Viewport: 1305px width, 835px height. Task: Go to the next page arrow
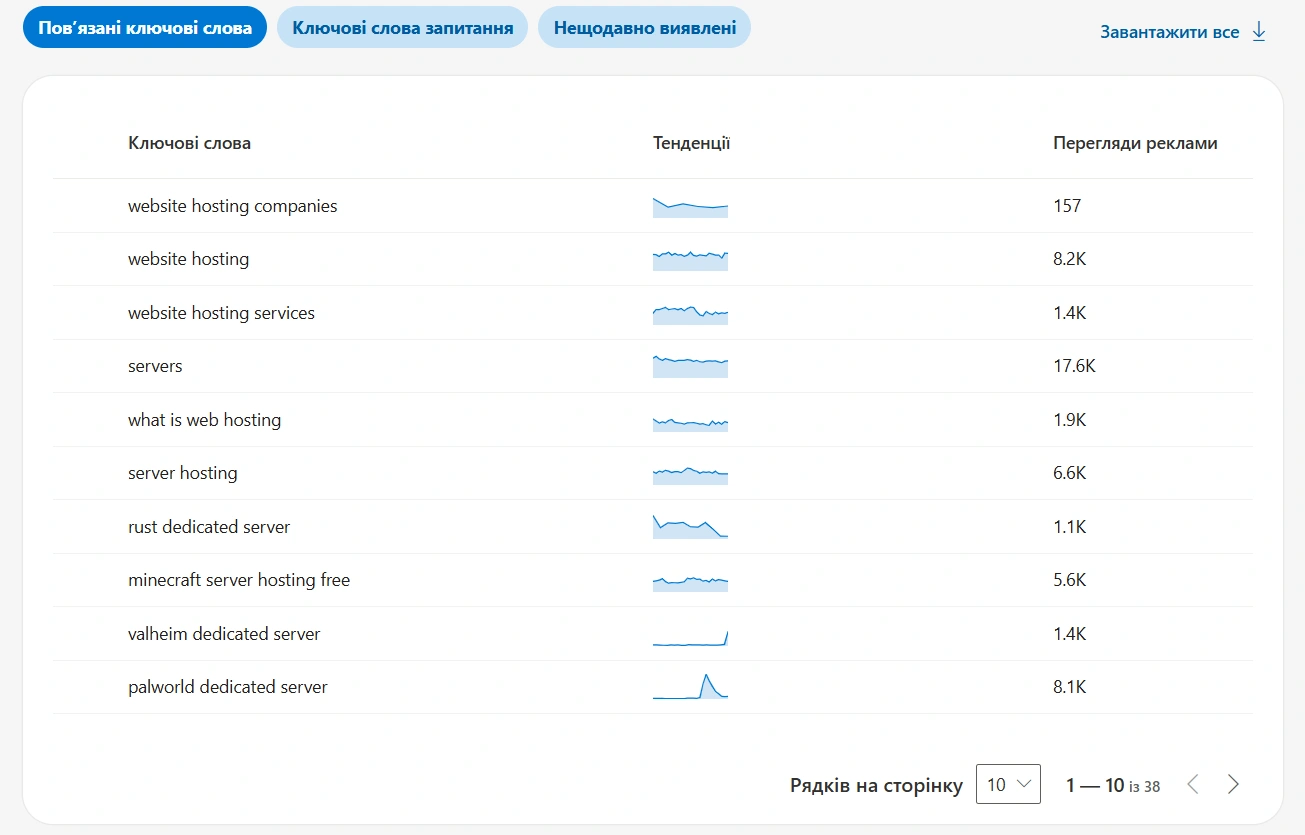tap(1234, 785)
